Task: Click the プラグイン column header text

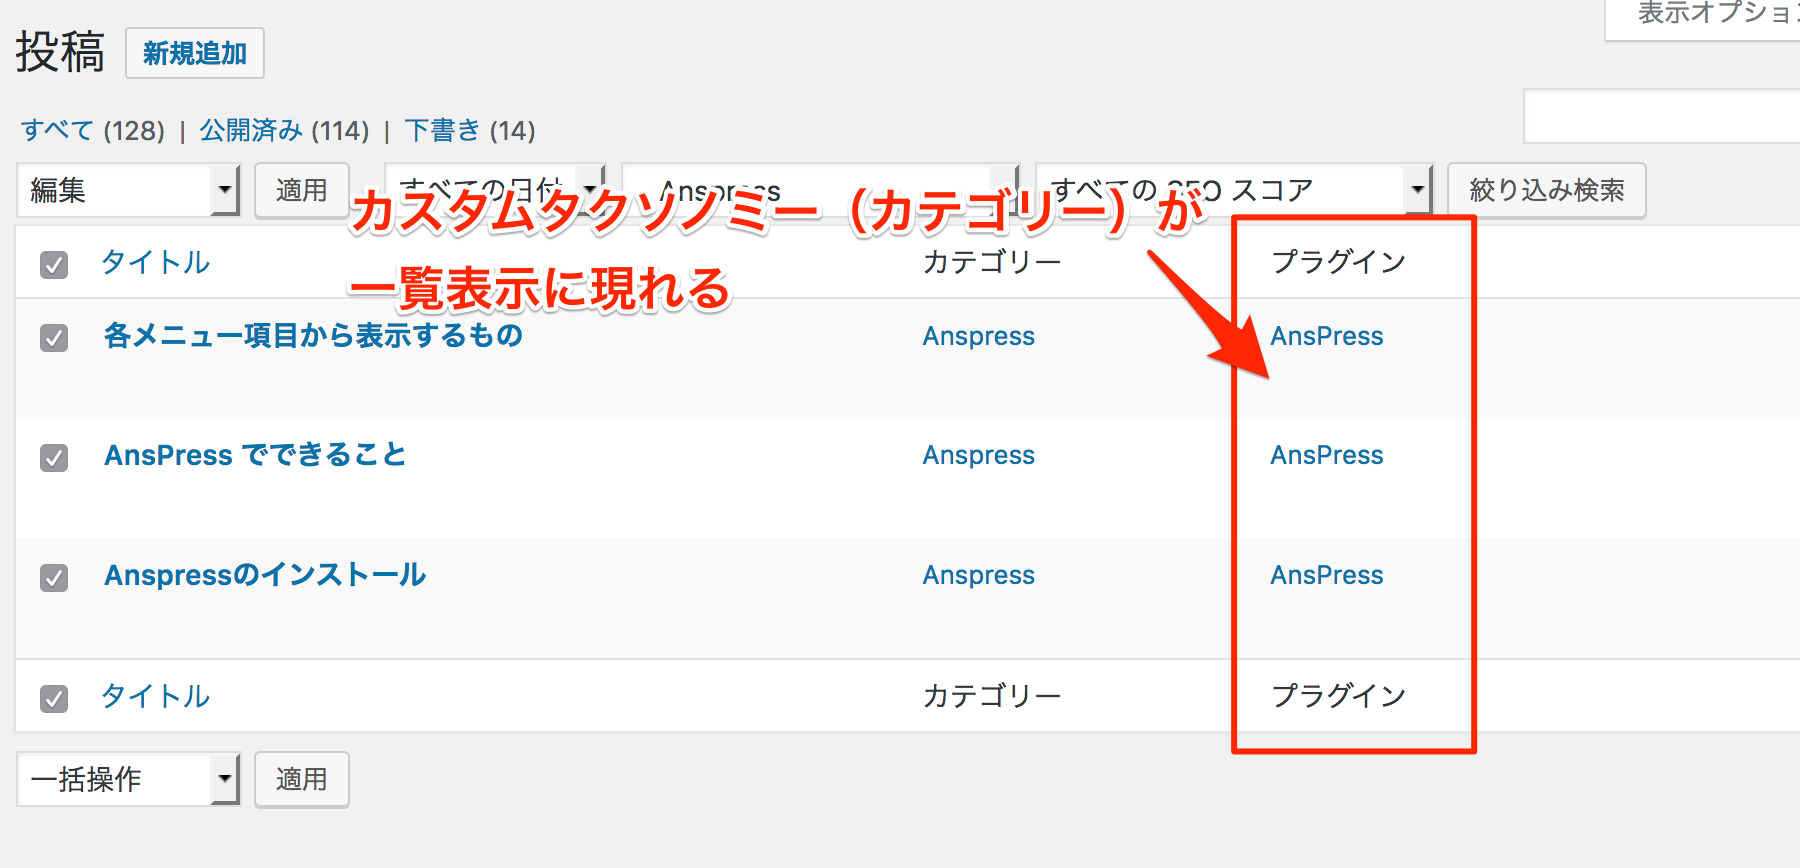Action: pos(1338,262)
